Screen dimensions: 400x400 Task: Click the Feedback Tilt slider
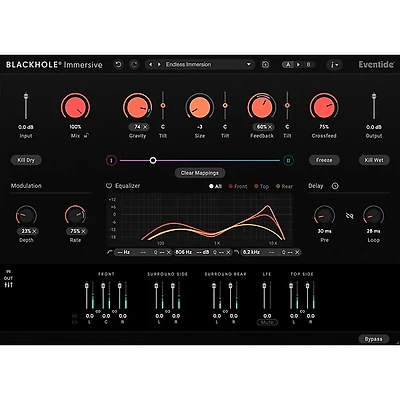[x=287, y=106]
